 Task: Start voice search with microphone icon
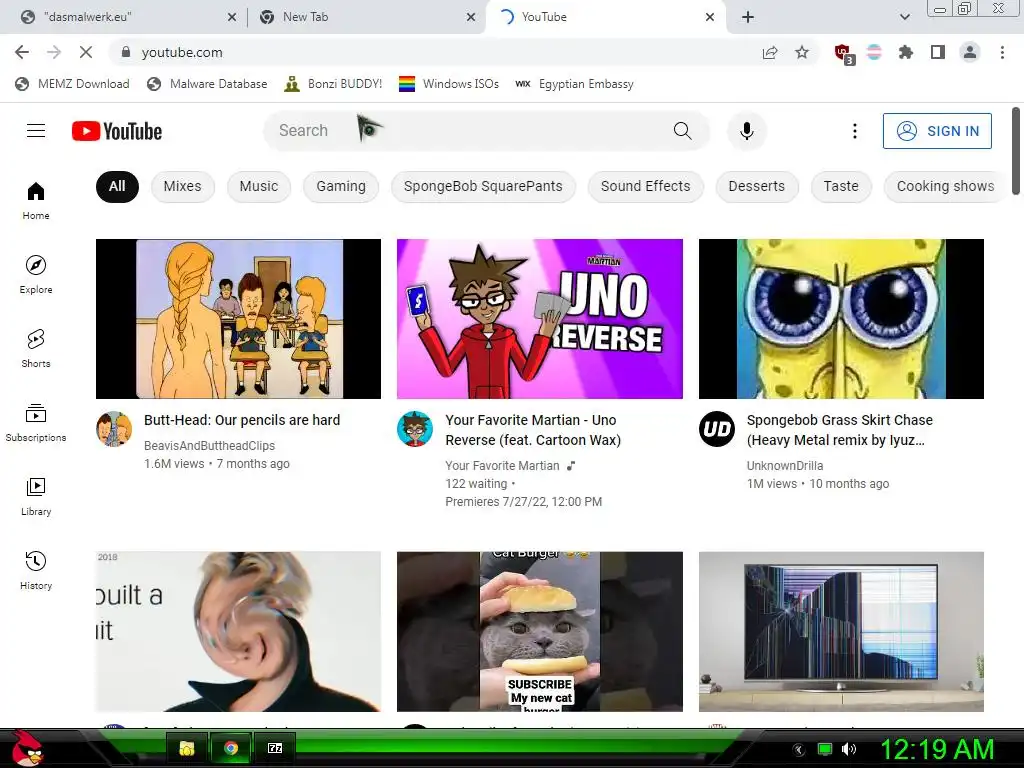tap(746, 131)
